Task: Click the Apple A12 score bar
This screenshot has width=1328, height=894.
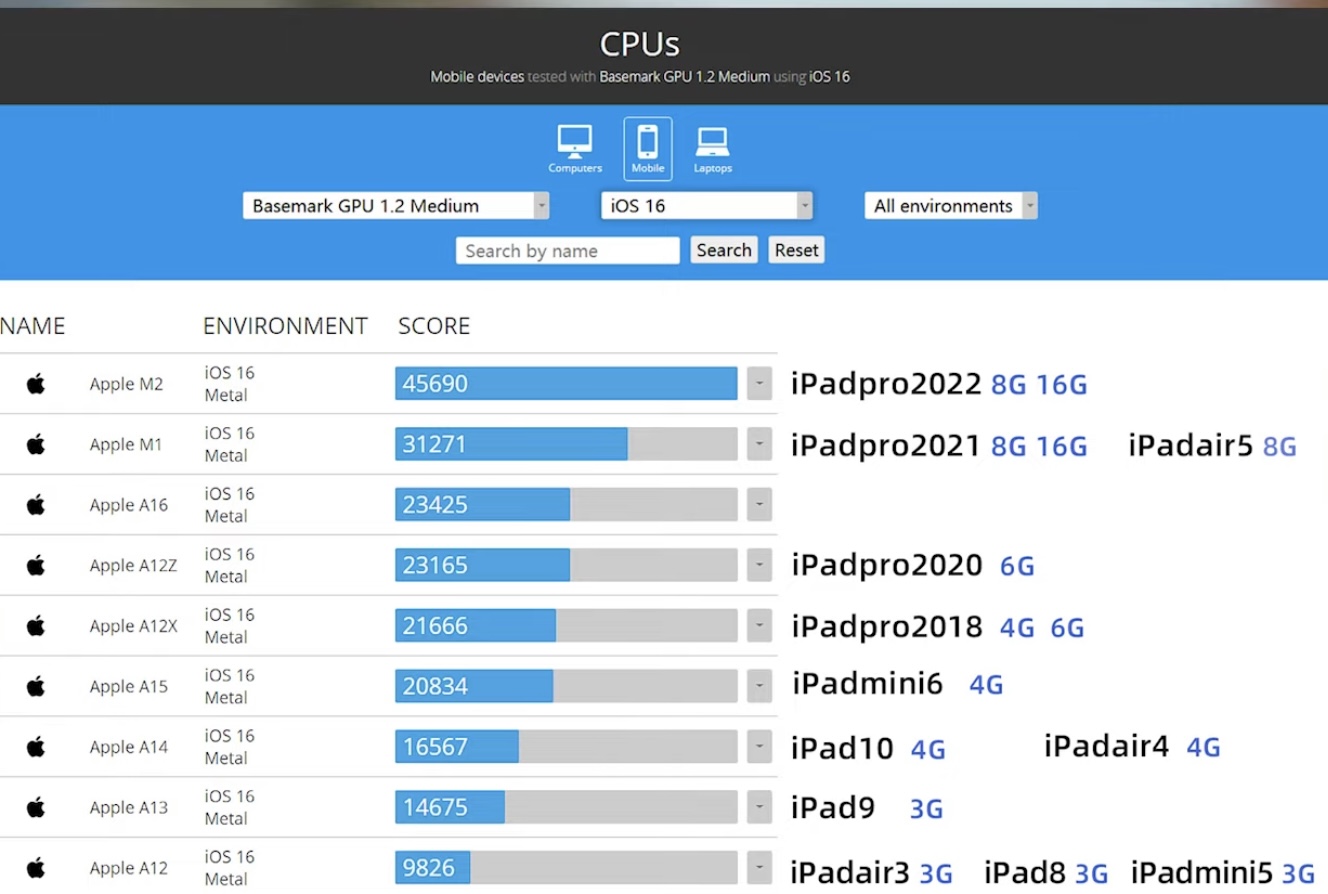Action: pyautogui.click(x=566, y=868)
